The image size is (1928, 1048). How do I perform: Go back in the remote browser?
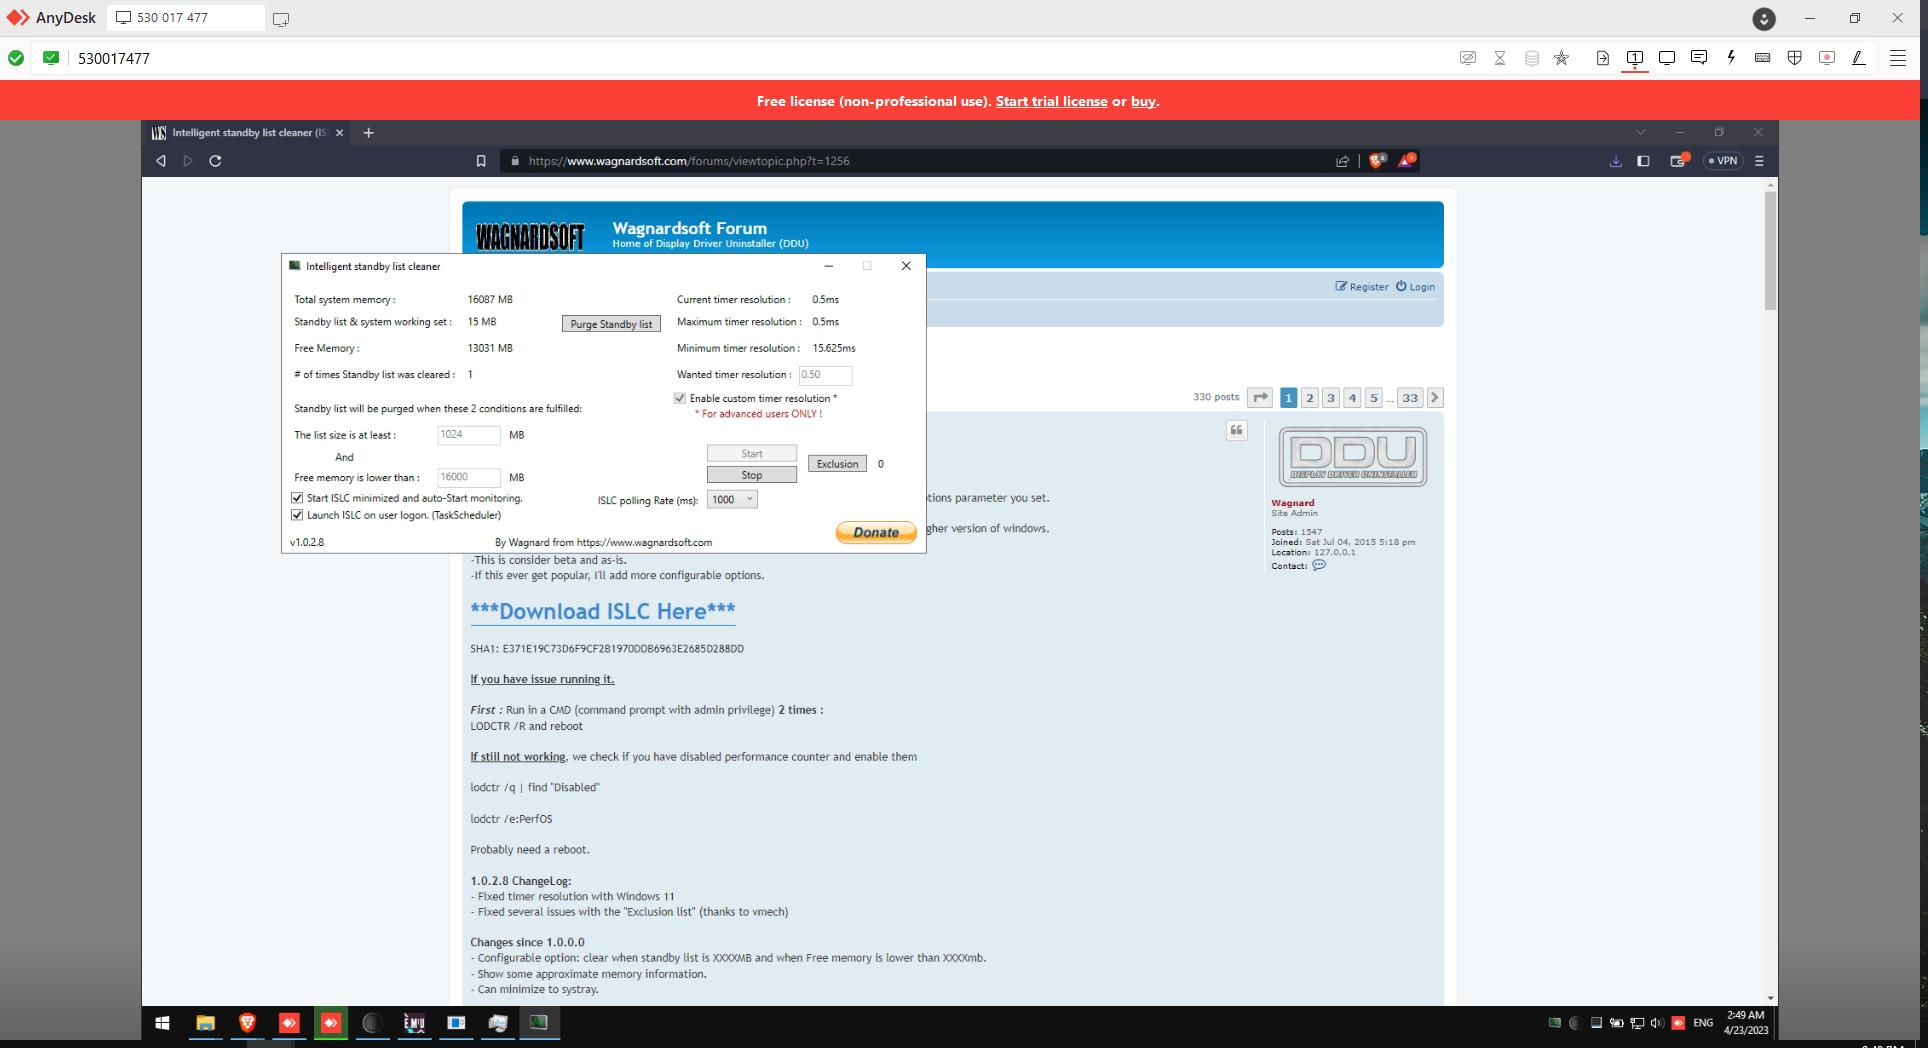pyautogui.click(x=161, y=161)
